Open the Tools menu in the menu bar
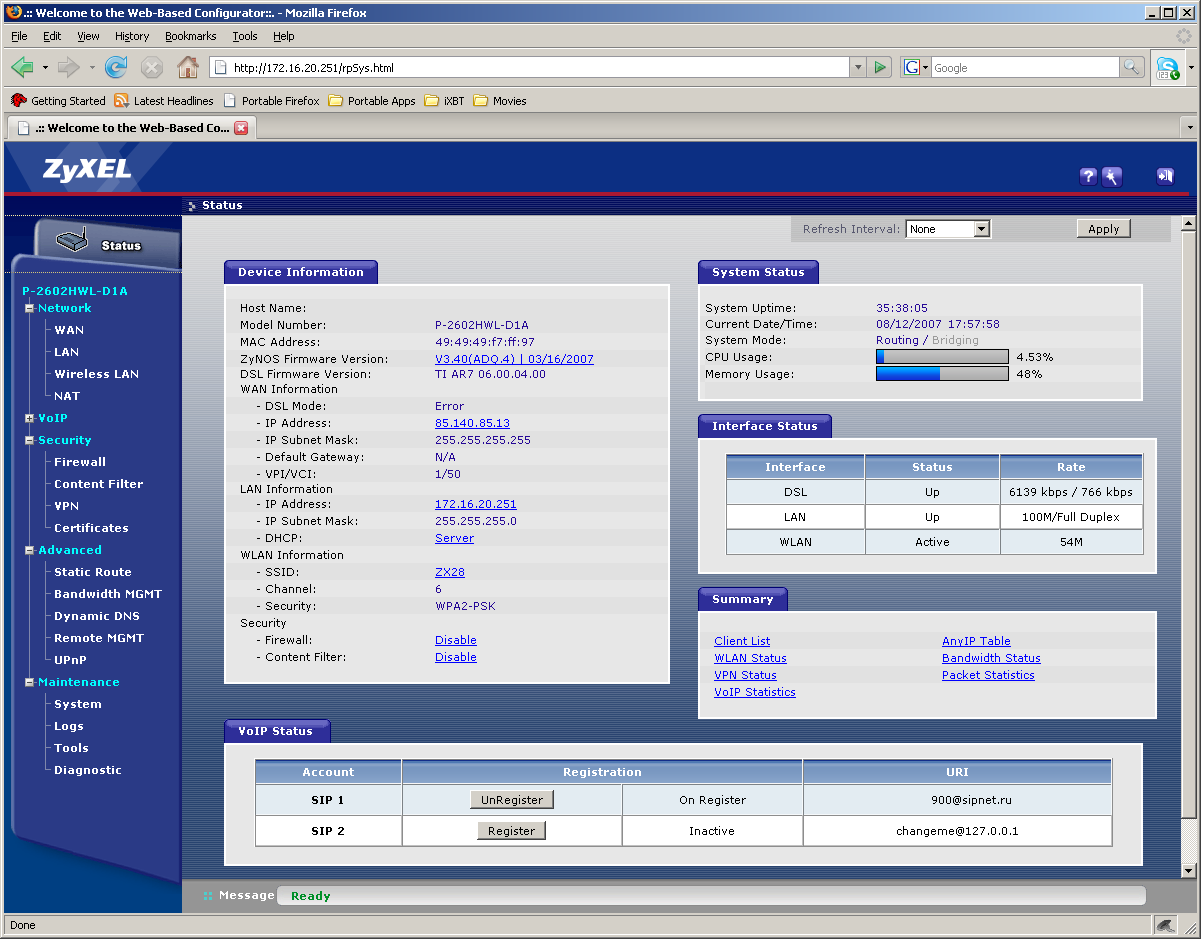This screenshot has width=1201, height=939. pyautogui.click(x=245, y=36)
